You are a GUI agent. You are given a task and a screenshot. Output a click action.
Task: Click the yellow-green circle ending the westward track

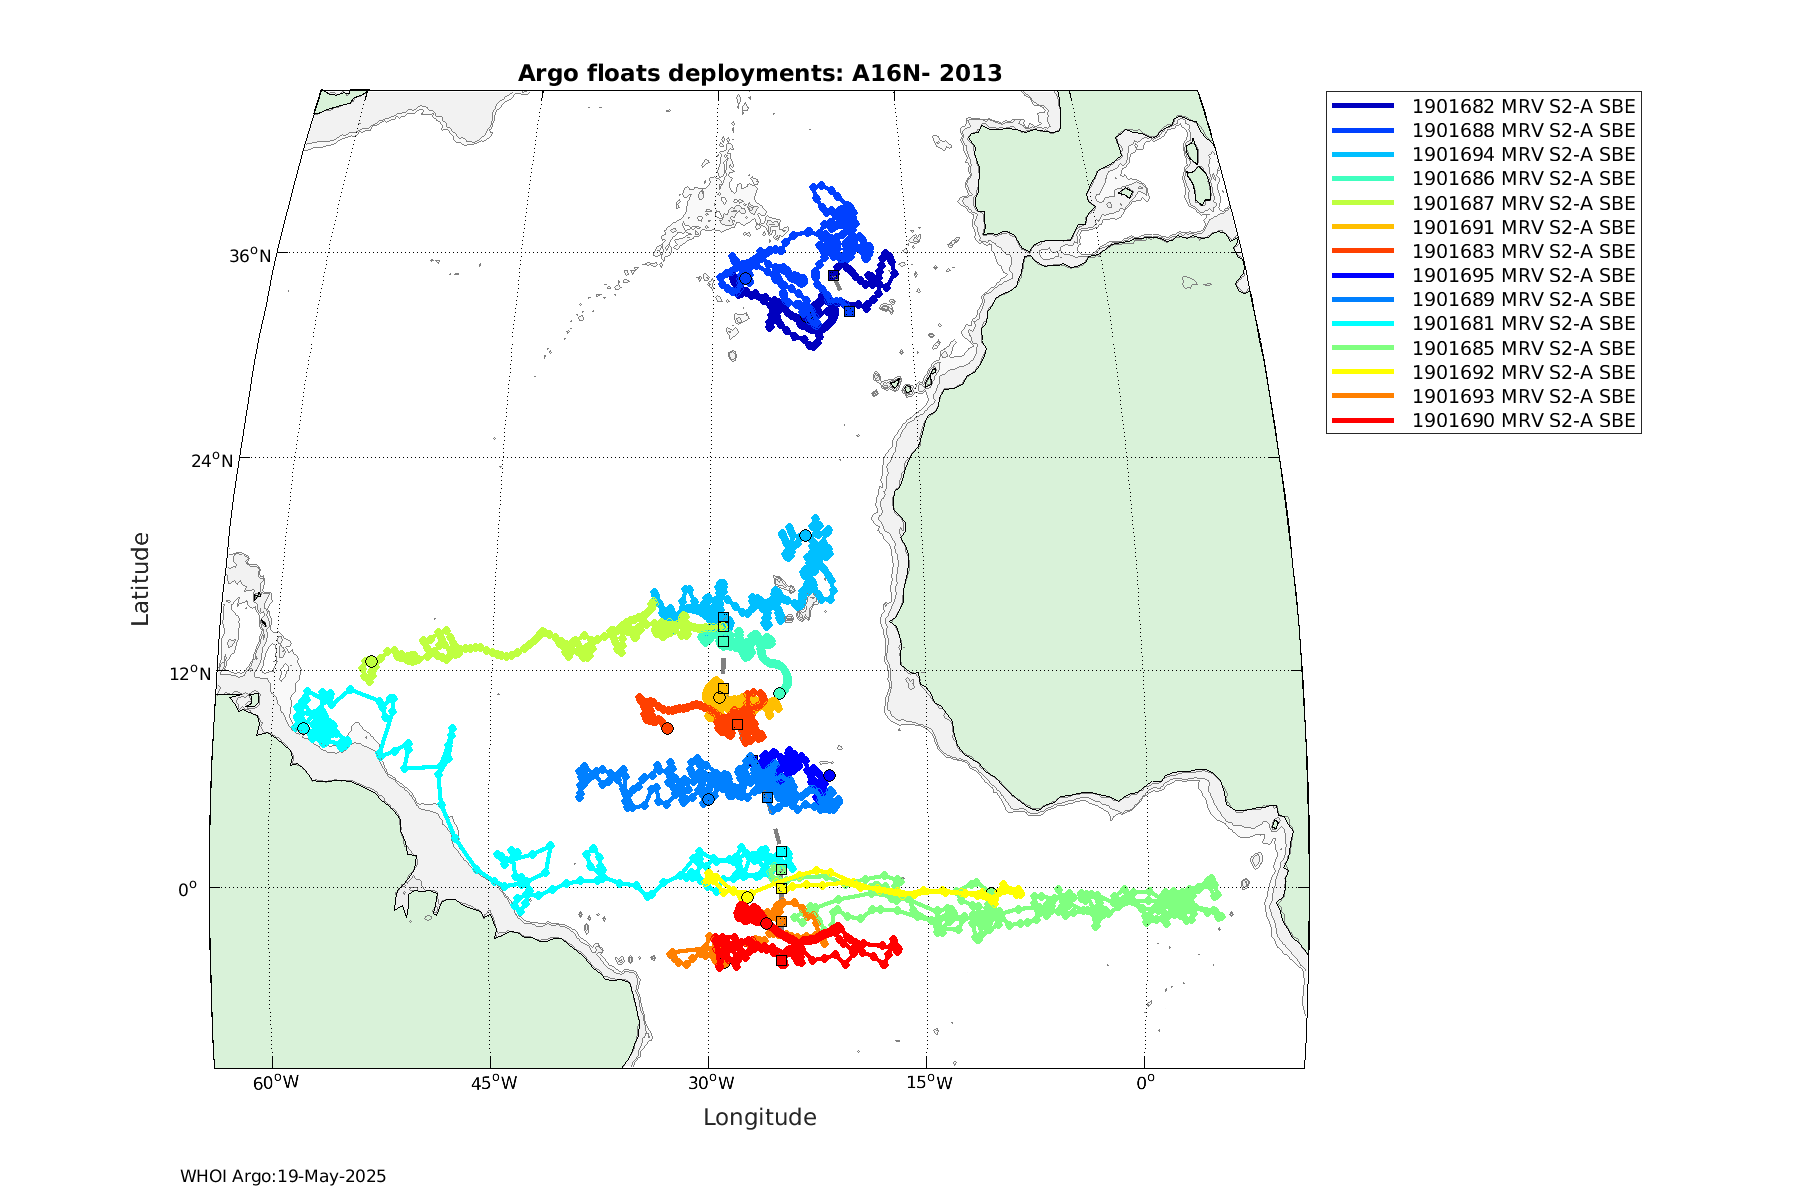pyautogui.click(x=371, y=661)
